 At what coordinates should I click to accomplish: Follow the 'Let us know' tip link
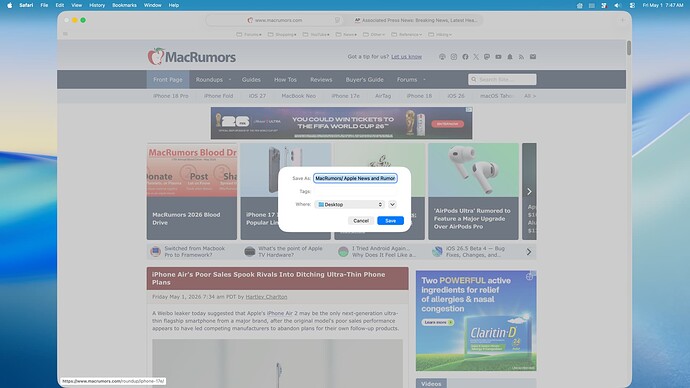click(x=406, y=57)
